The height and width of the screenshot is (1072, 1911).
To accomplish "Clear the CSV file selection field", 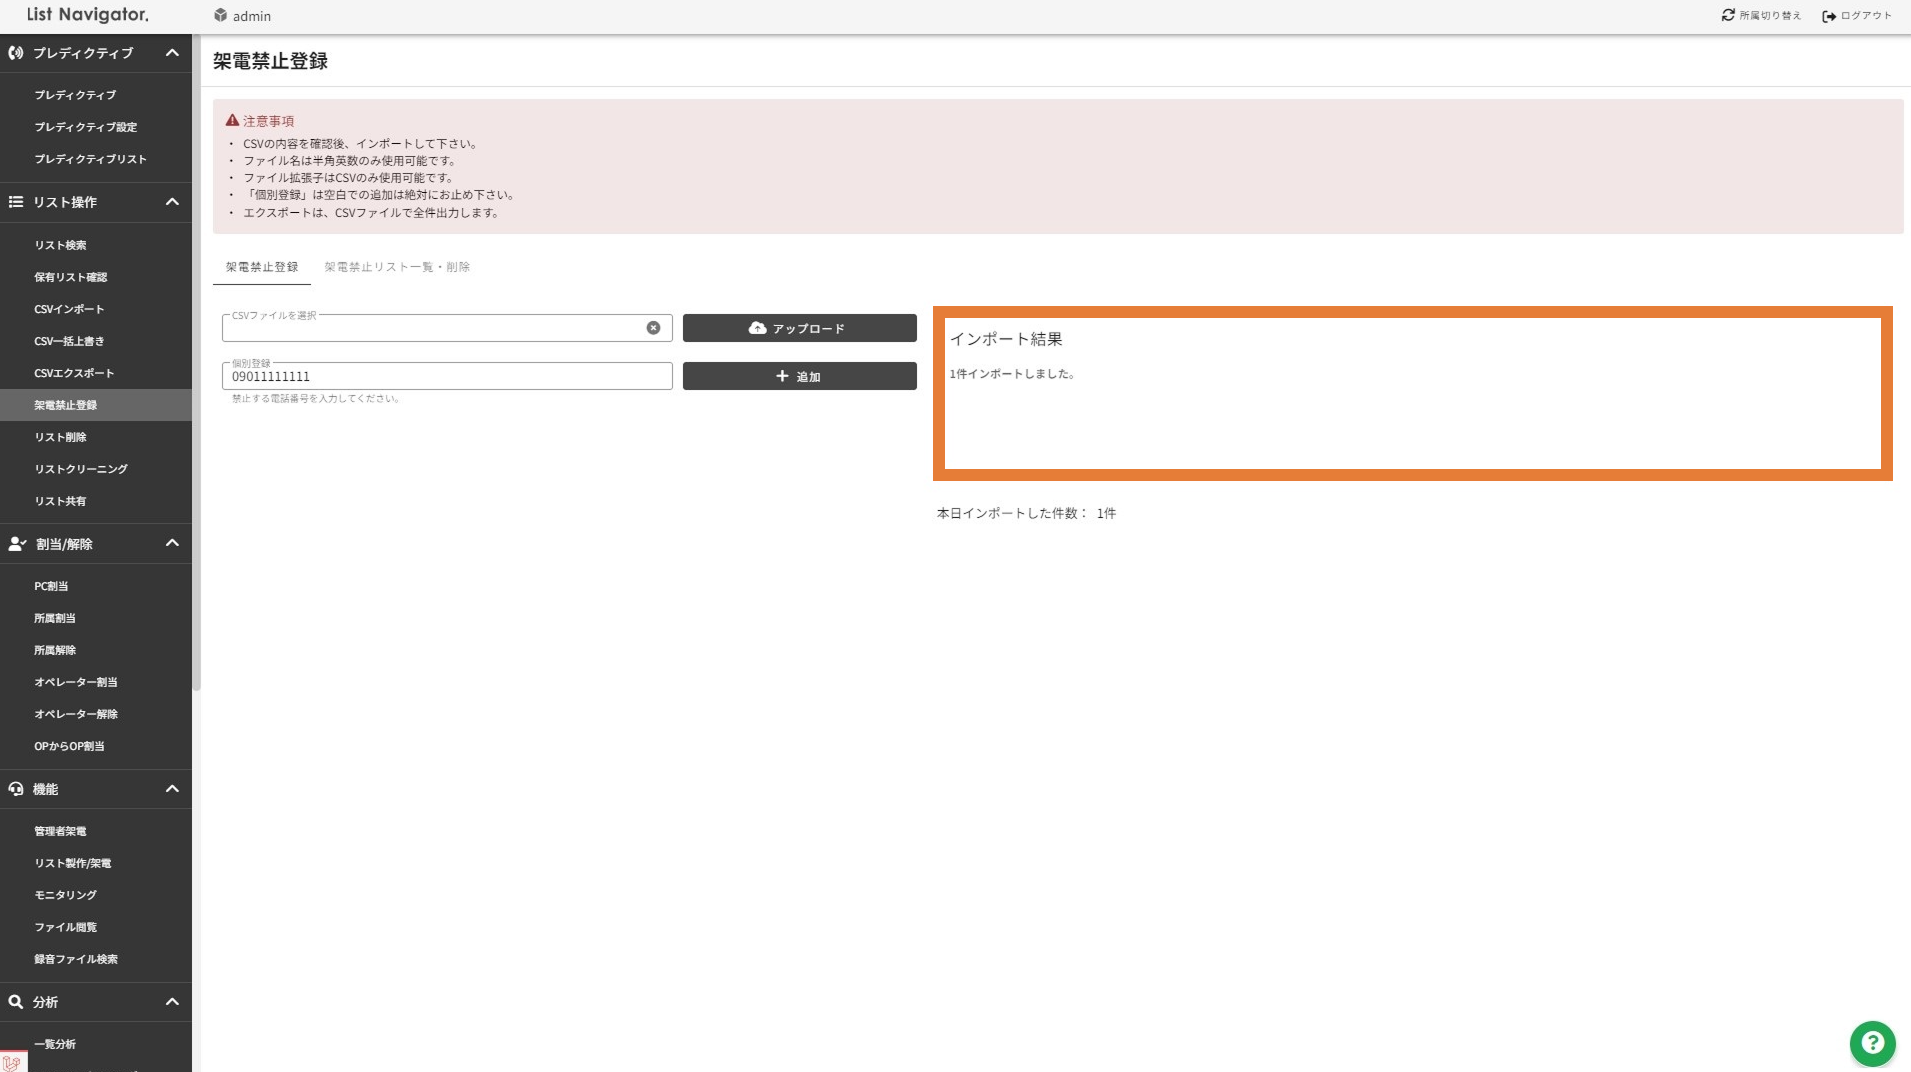I will coord(653,328).
